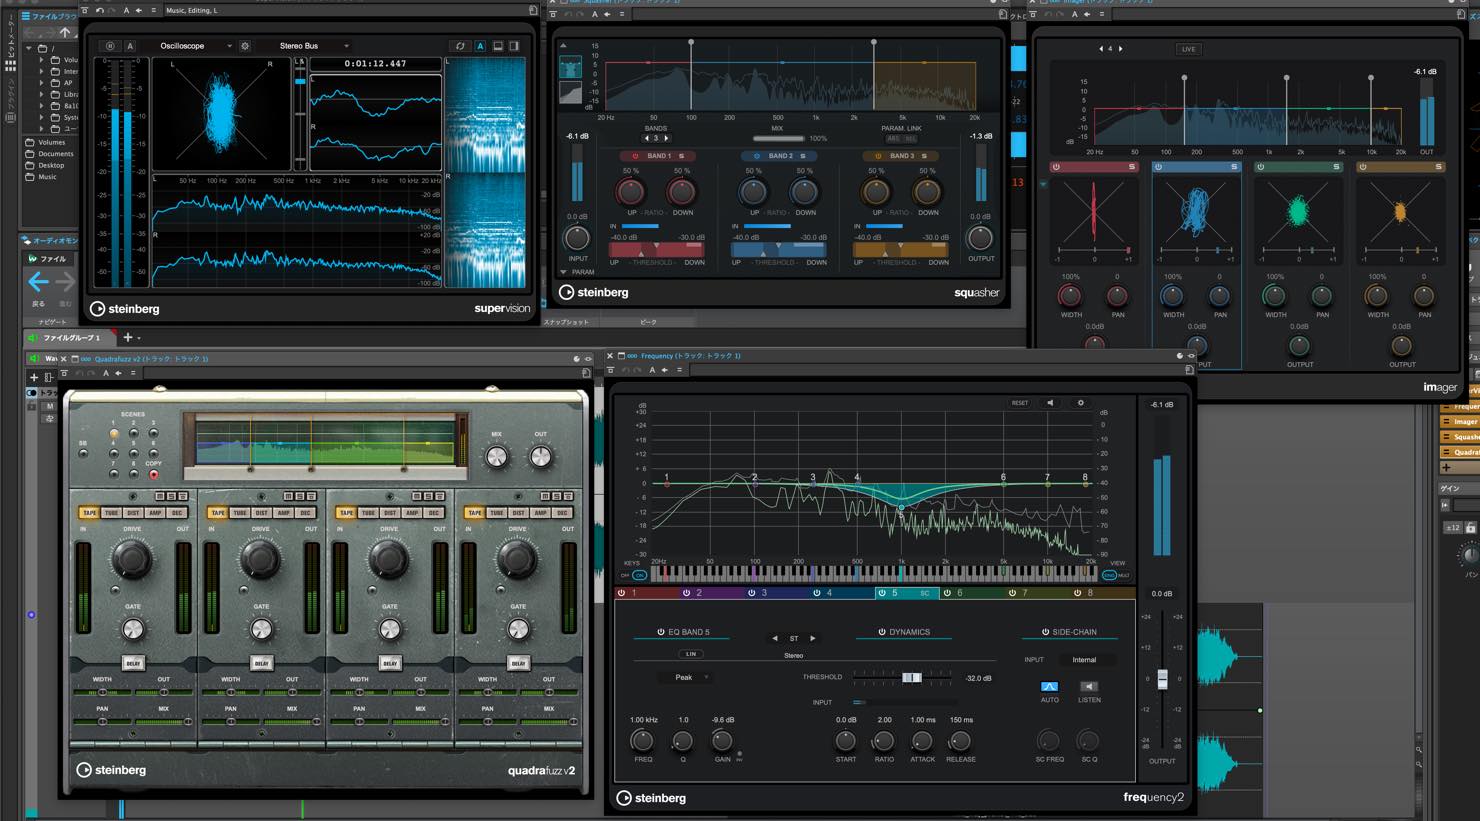Viewport: 1480px width, 821px height.
Task: Toggle Squasher Band 2 power
Action: (756, 156)
